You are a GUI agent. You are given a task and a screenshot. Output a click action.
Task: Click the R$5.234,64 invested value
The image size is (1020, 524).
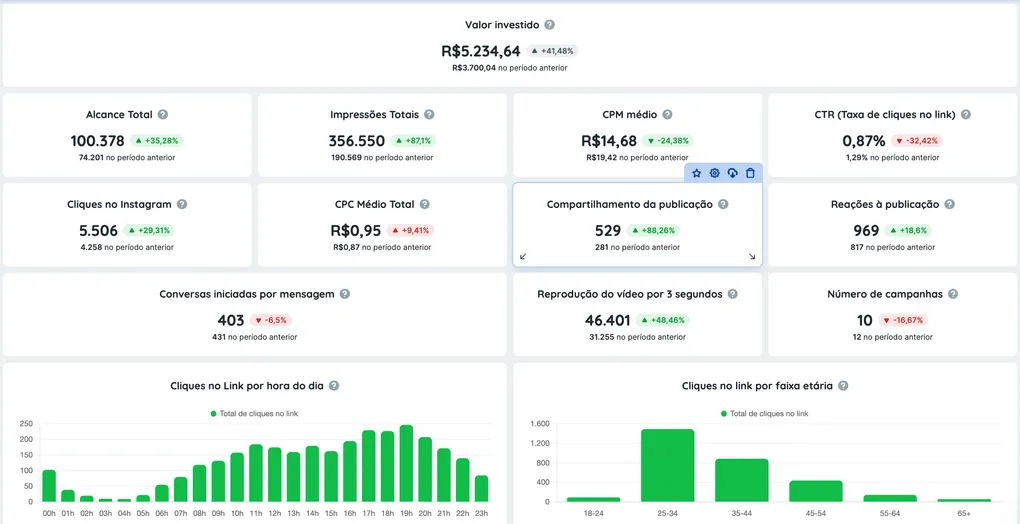point(481,51)
